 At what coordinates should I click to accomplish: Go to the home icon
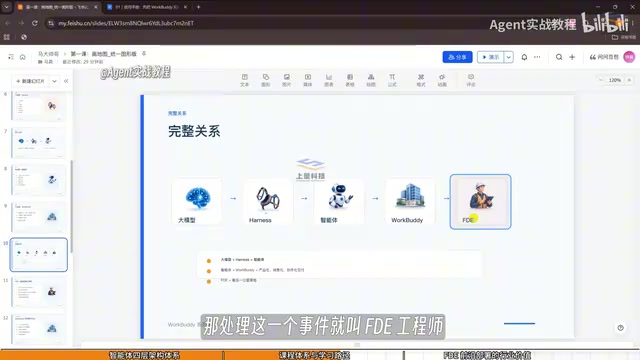pyautogui.click(x=22, y=57)
